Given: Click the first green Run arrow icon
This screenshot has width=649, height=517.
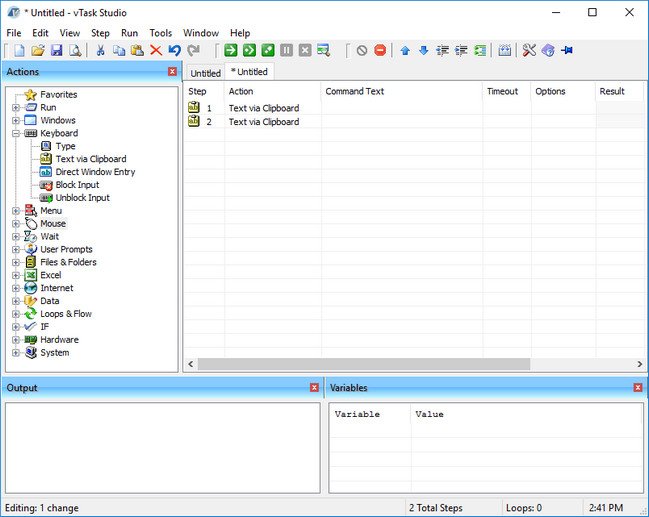Looking at the screenshot, I should (231, 50).
